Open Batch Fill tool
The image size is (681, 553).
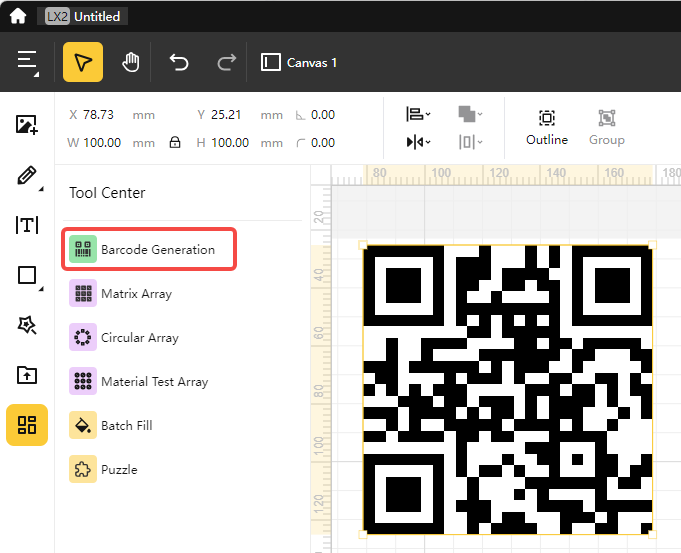pos(111,425)
